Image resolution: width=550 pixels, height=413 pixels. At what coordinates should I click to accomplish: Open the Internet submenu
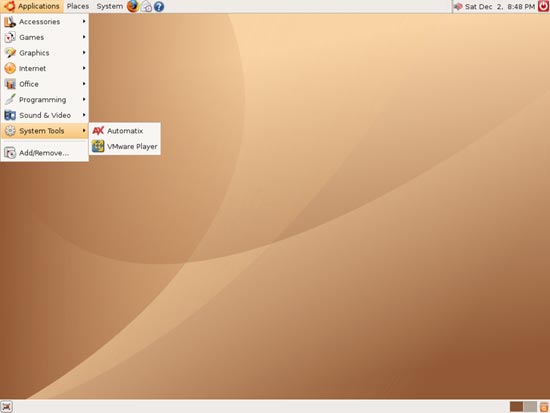click(45, 68)
